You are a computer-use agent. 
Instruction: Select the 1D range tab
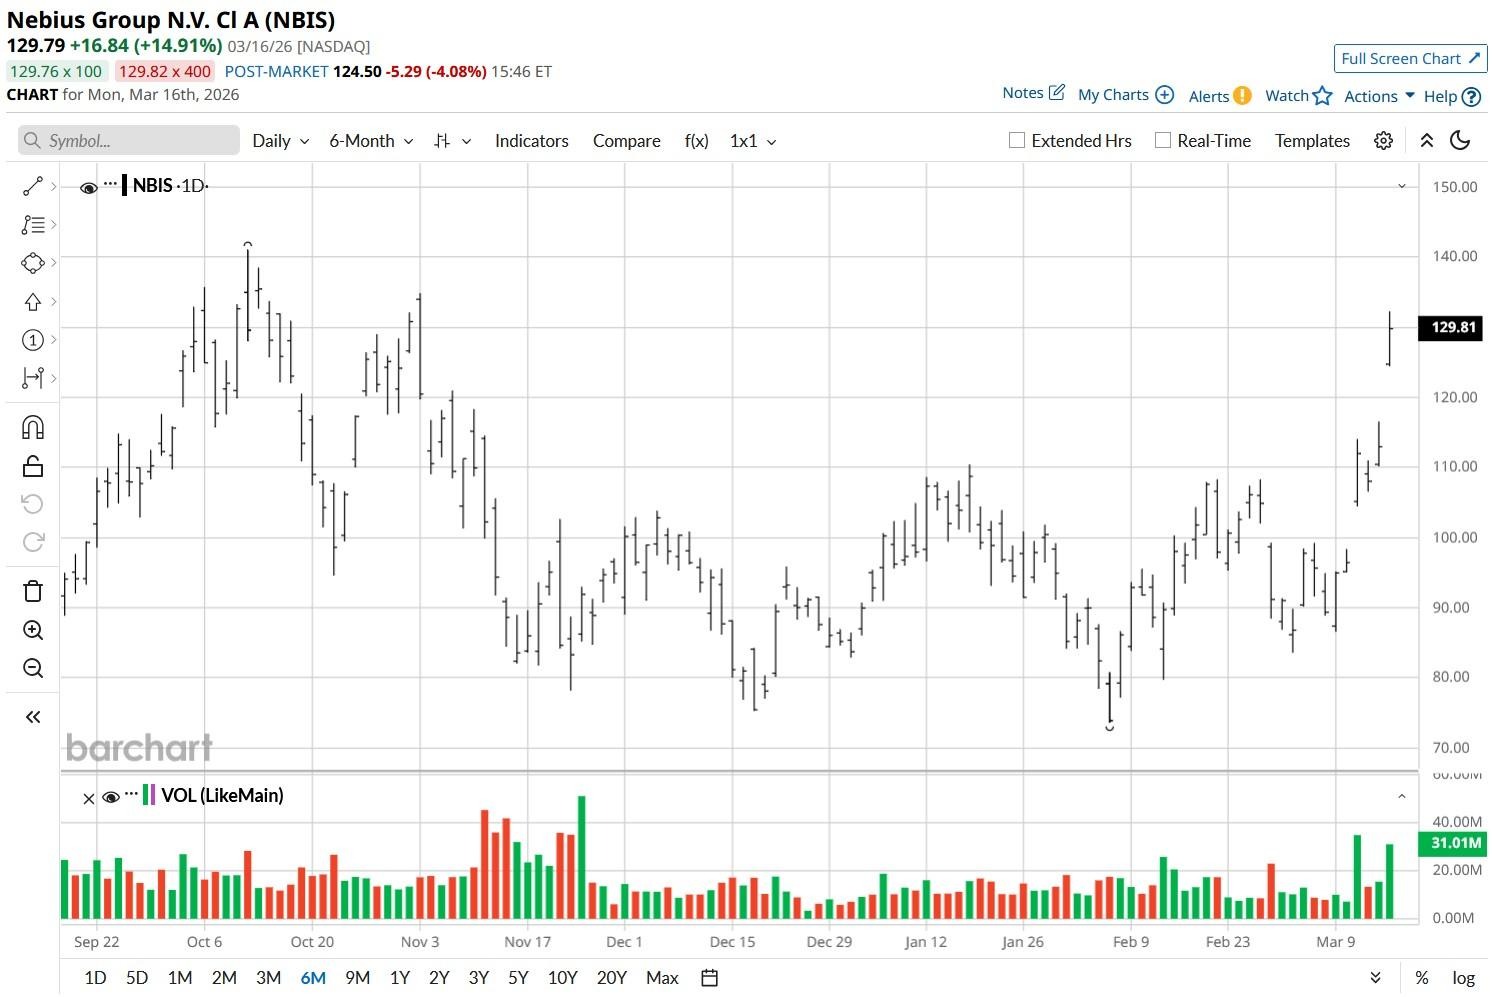[95, 978]
